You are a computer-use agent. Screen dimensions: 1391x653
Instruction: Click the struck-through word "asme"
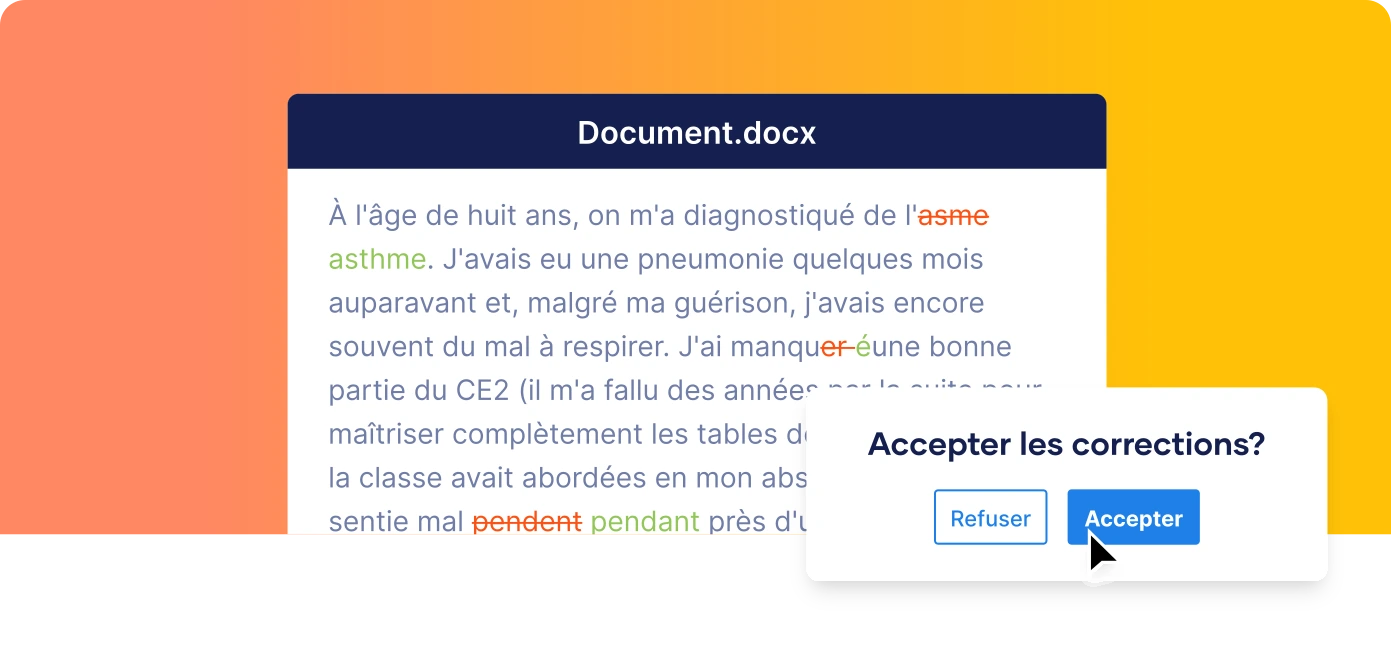point(954,215)
